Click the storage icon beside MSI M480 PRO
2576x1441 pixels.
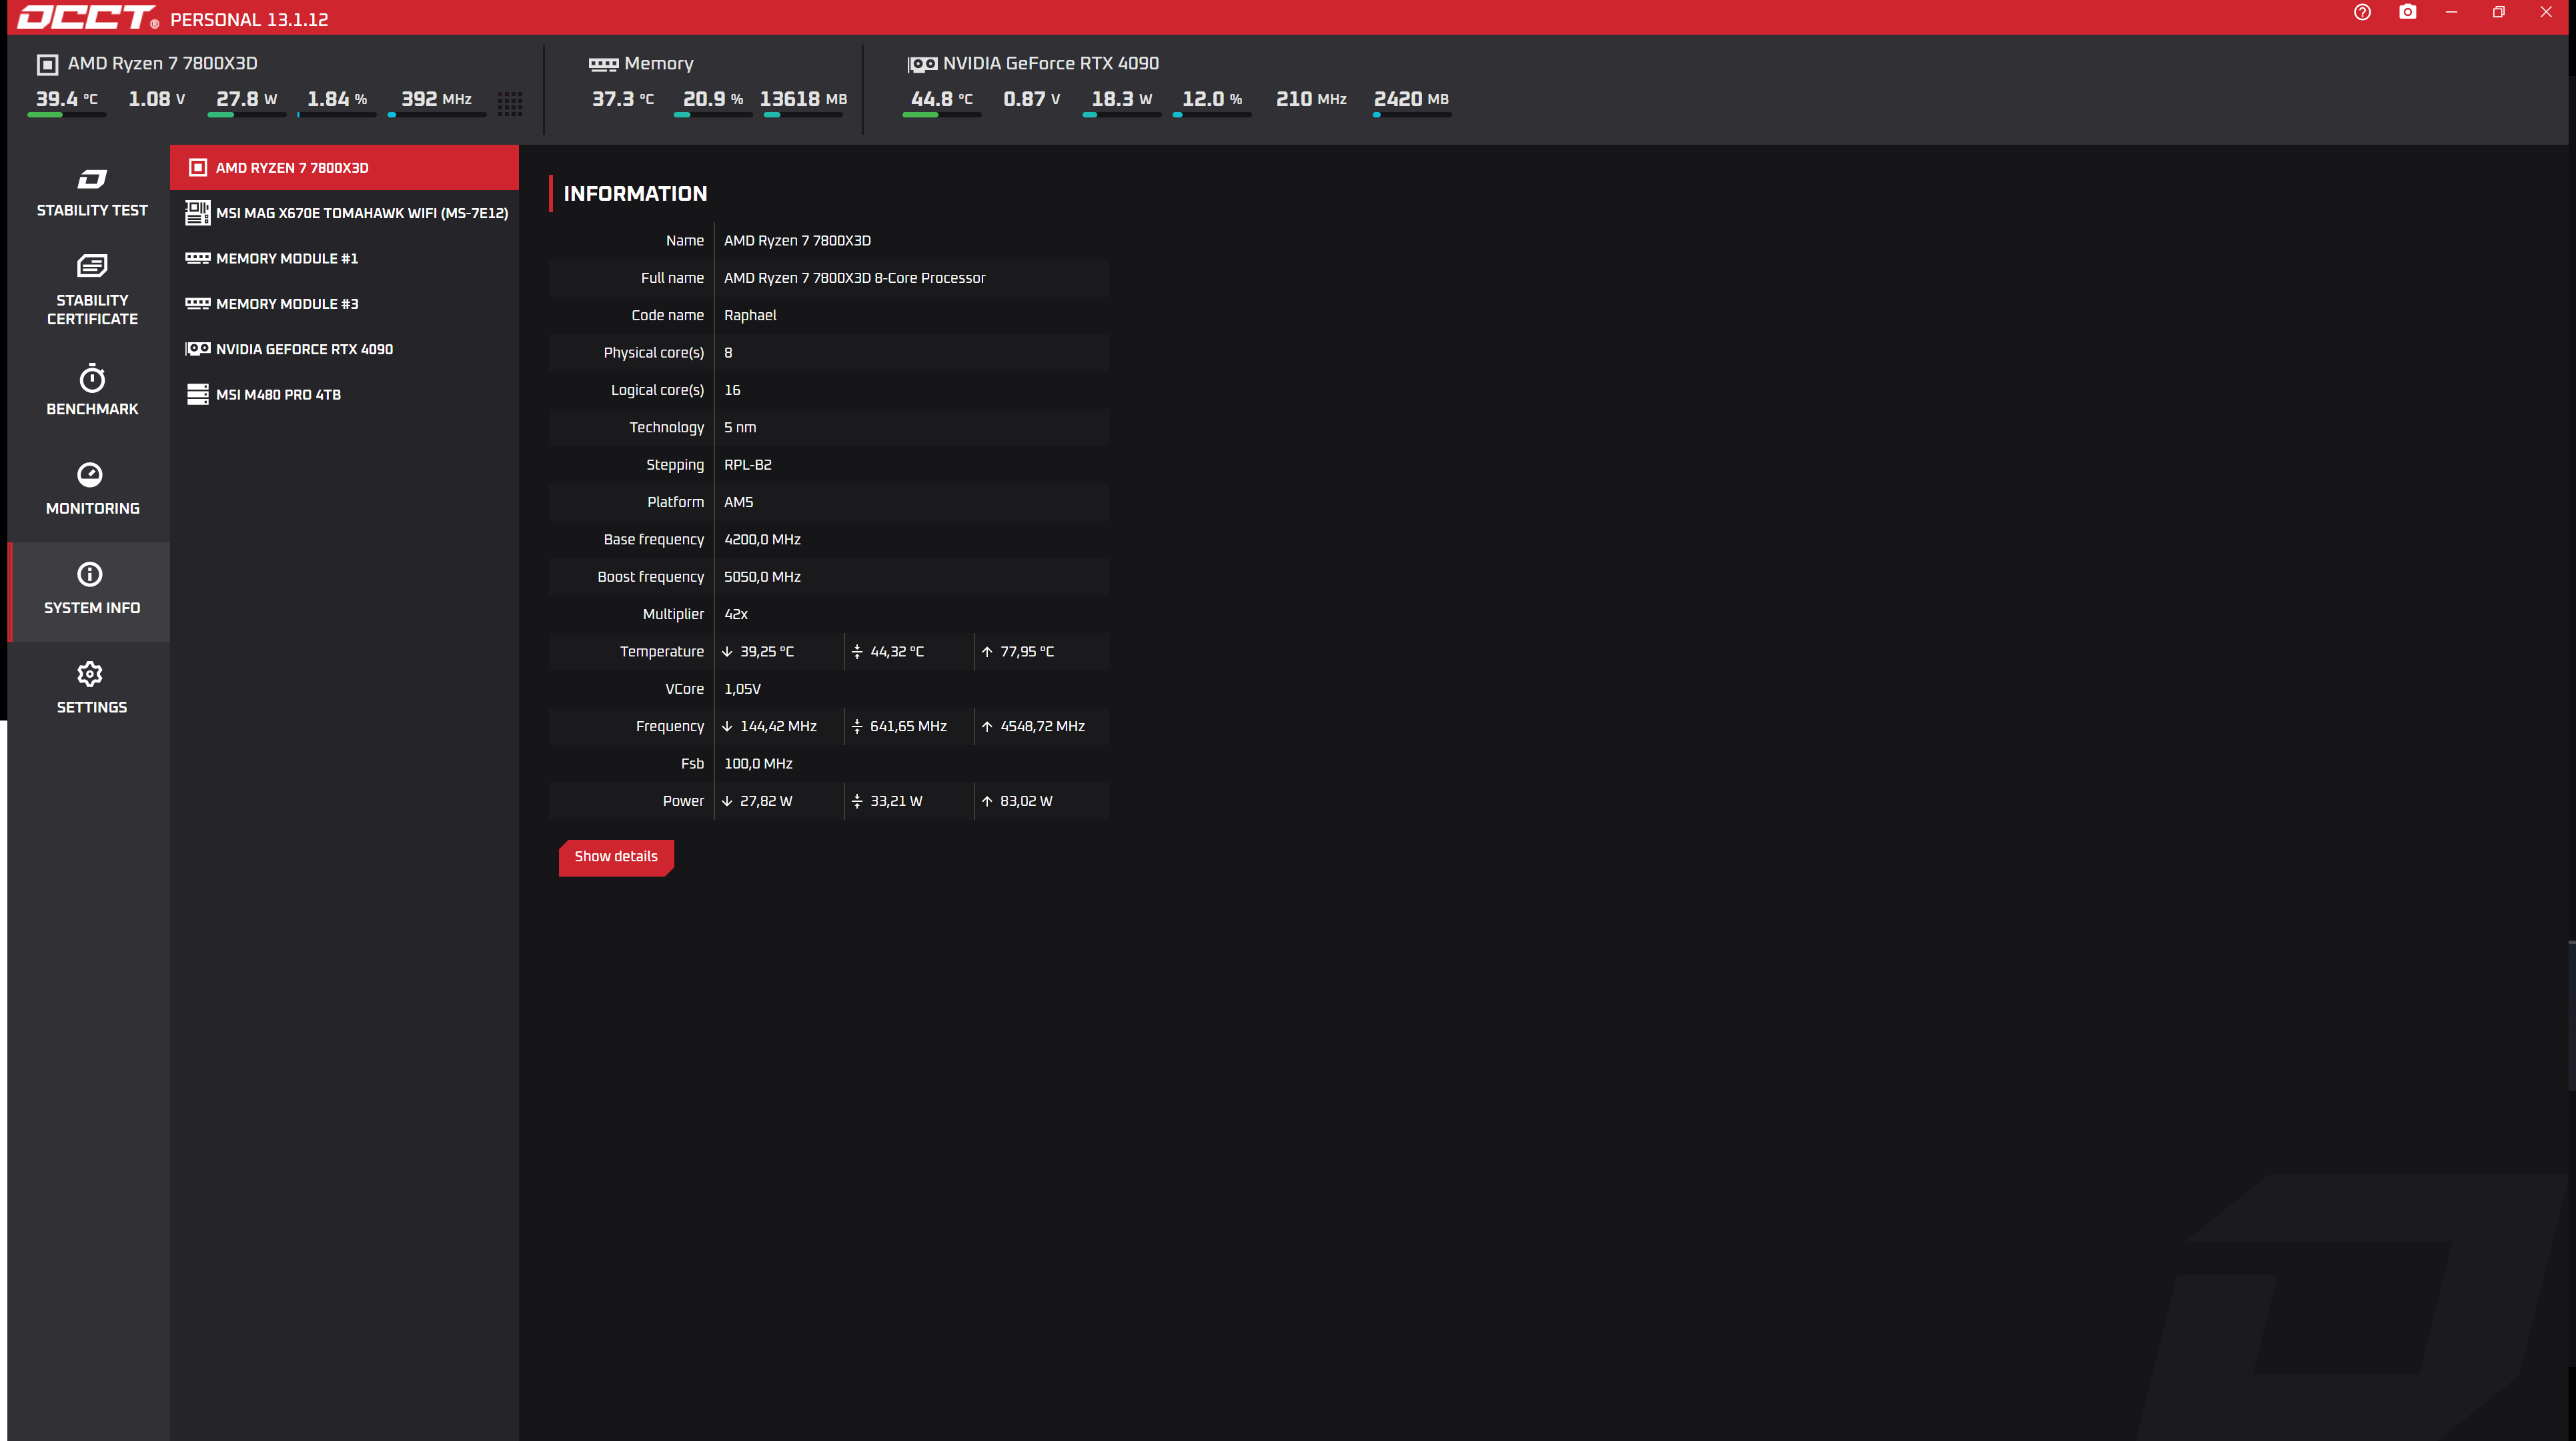click(x=197, y=394)
